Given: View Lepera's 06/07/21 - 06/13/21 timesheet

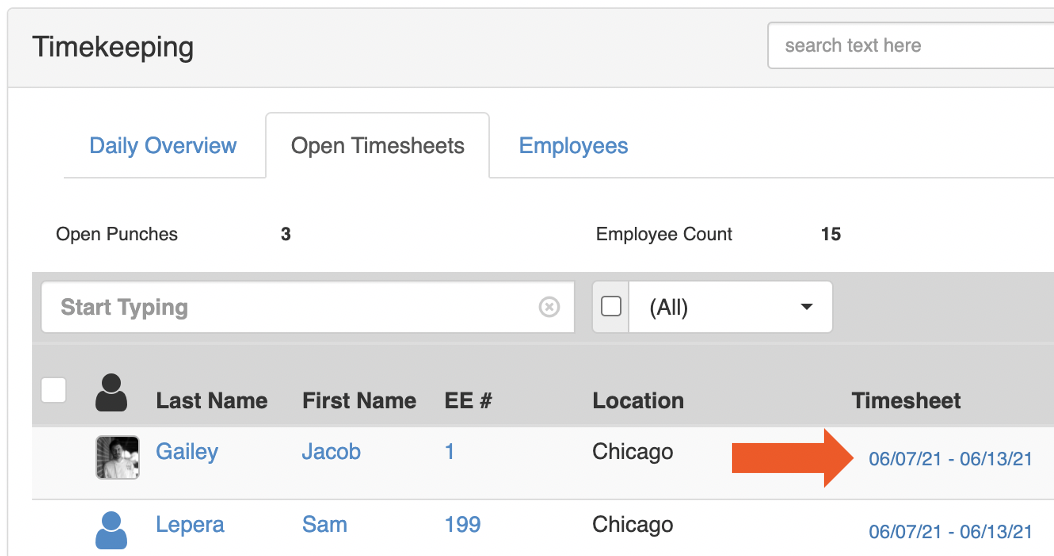Looking at the screenshot, I should [x=950, y=531].
